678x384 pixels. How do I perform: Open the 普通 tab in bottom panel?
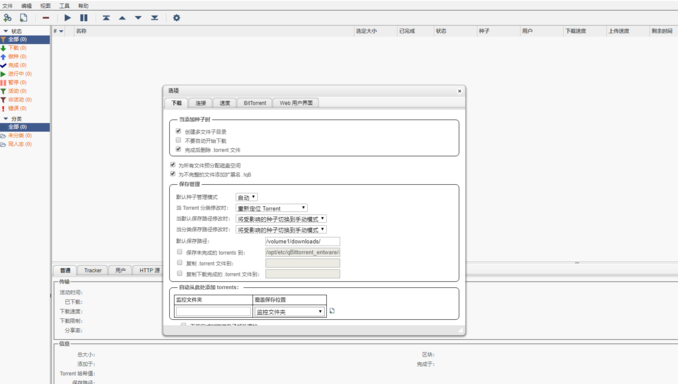pyautogui.click(x=65, y=270)
